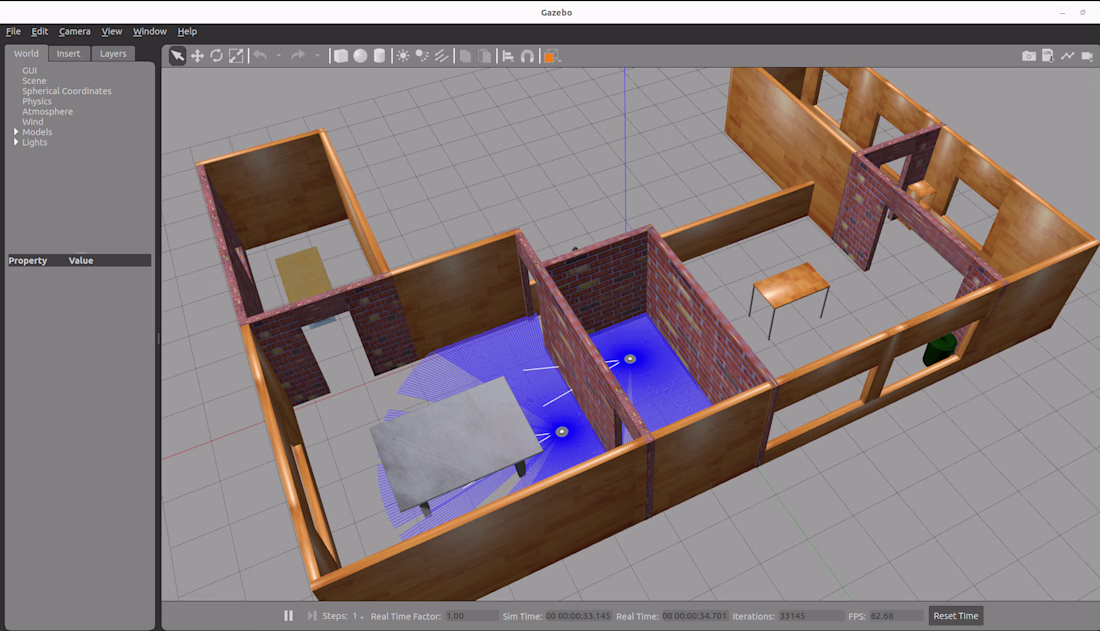Select Scene in the world tree
This screenshot has width=1100, height=631.
pos(34,81)
